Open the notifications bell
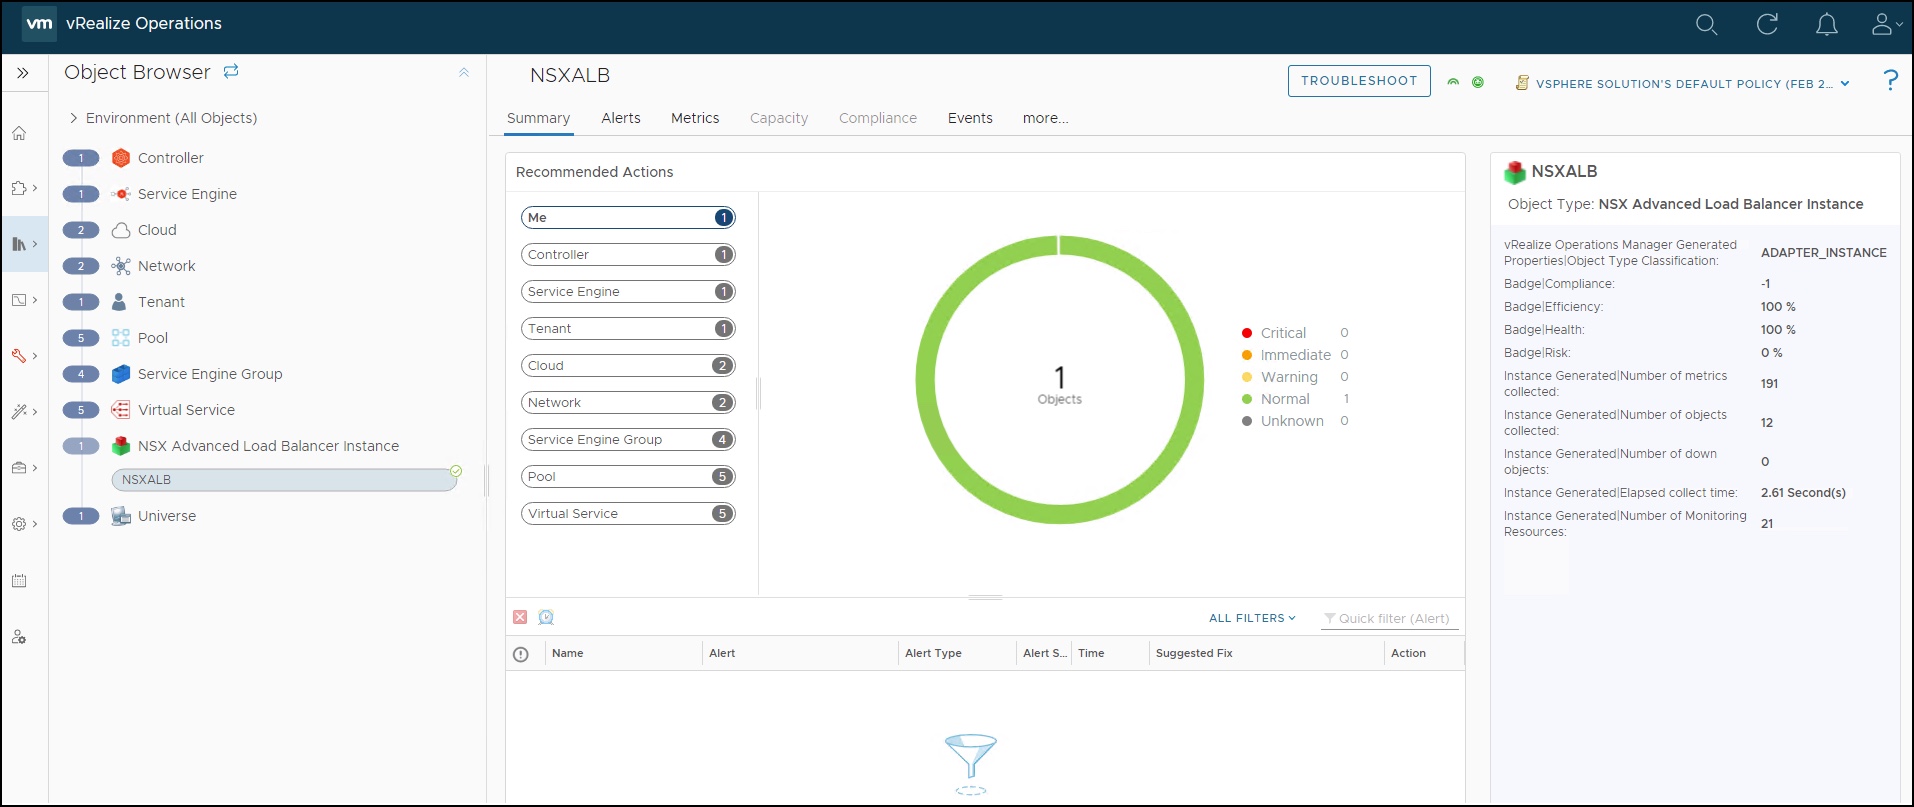Image resolution: width=1914 pixels, height=807 pixels. 1826,24
